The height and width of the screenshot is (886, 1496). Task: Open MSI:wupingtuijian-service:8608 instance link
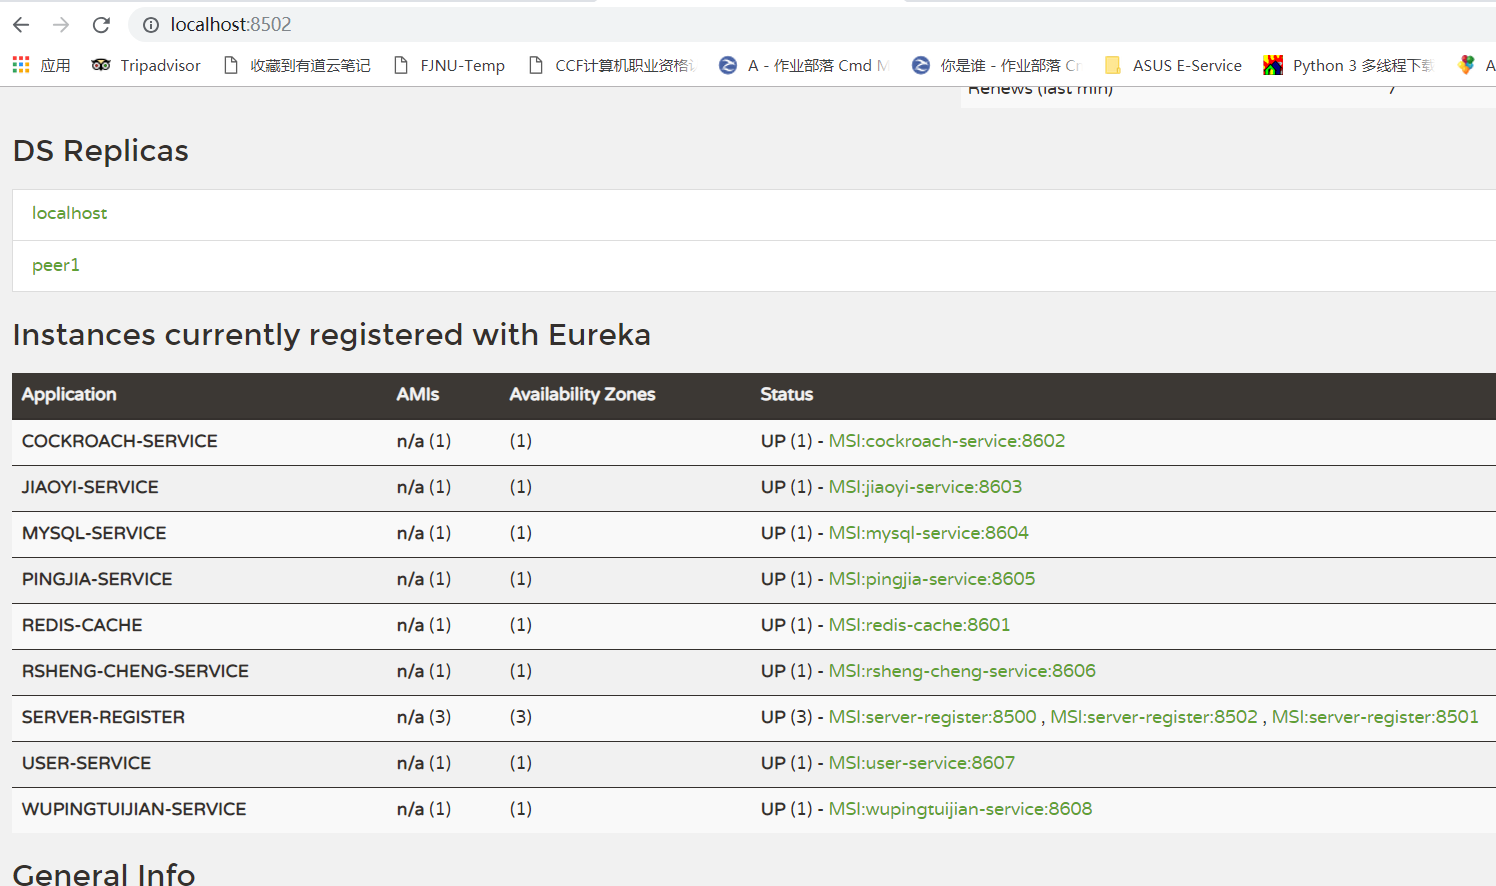[960, 809]
